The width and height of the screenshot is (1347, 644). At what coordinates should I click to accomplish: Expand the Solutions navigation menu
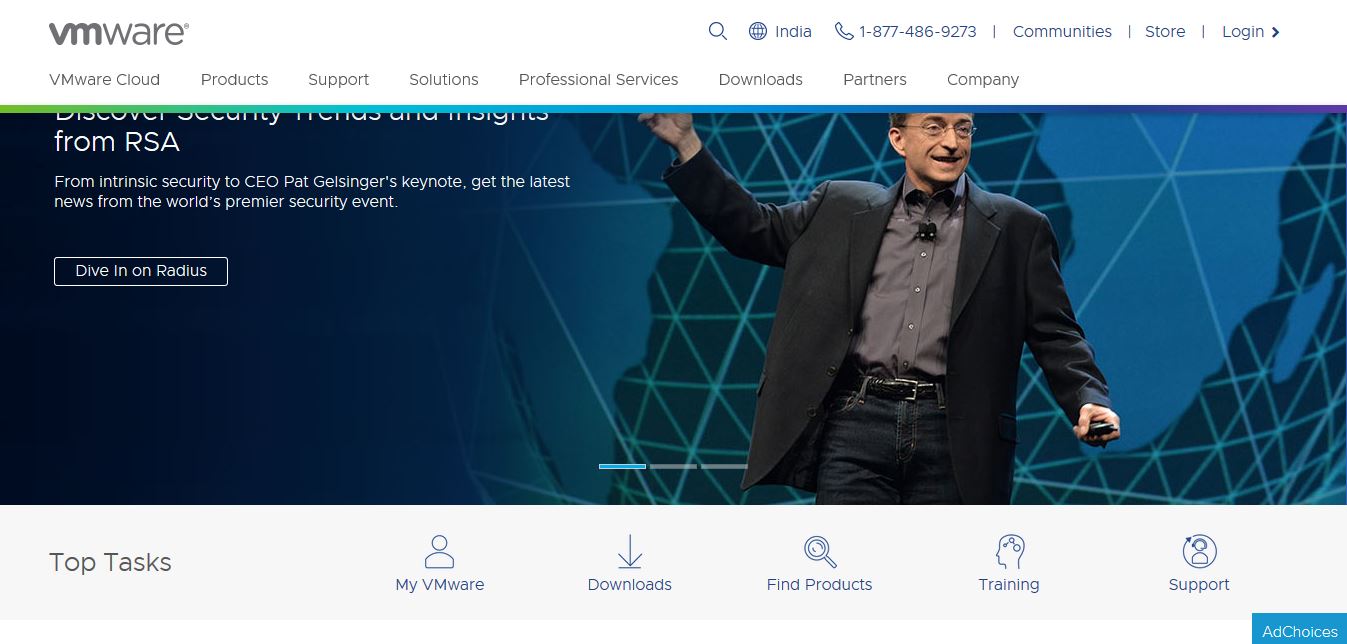pos(443,79)
